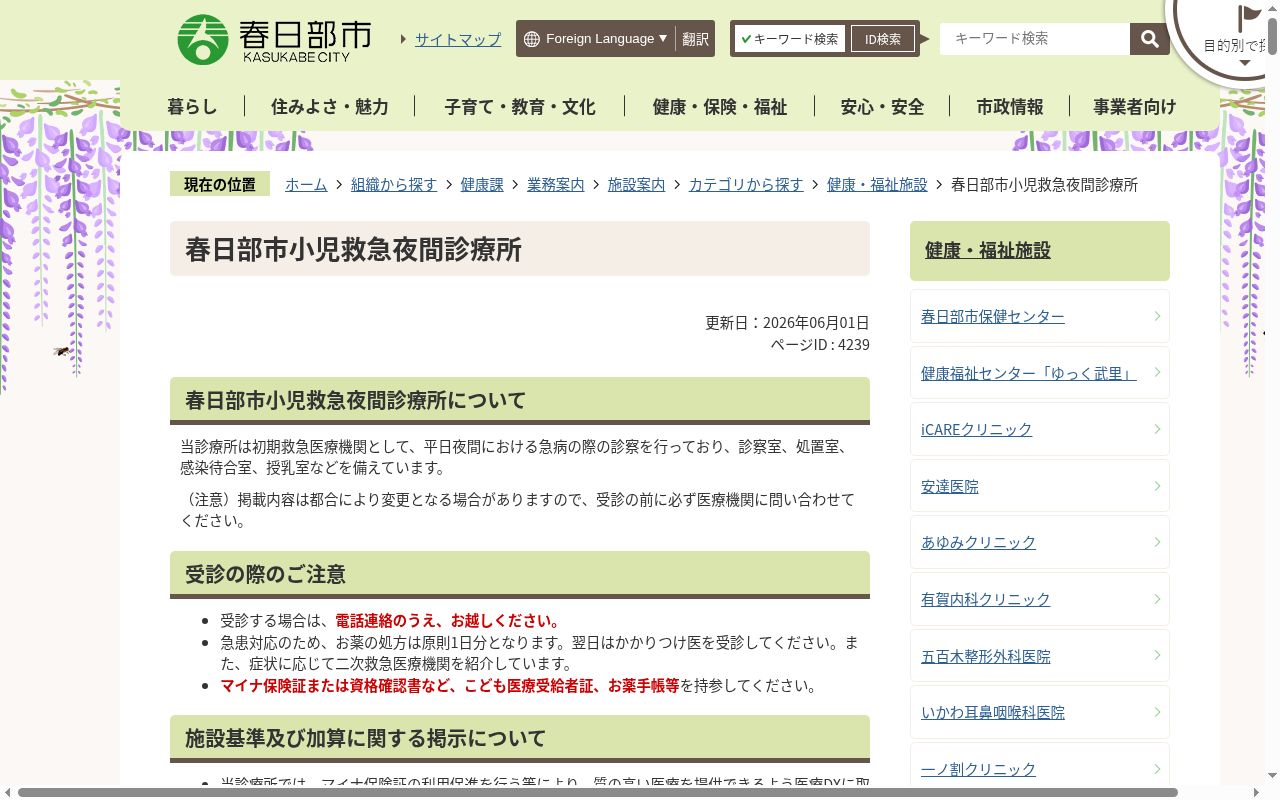
Task: Open the 健康・保険・福祉 menu
Action: pos(720,106)
